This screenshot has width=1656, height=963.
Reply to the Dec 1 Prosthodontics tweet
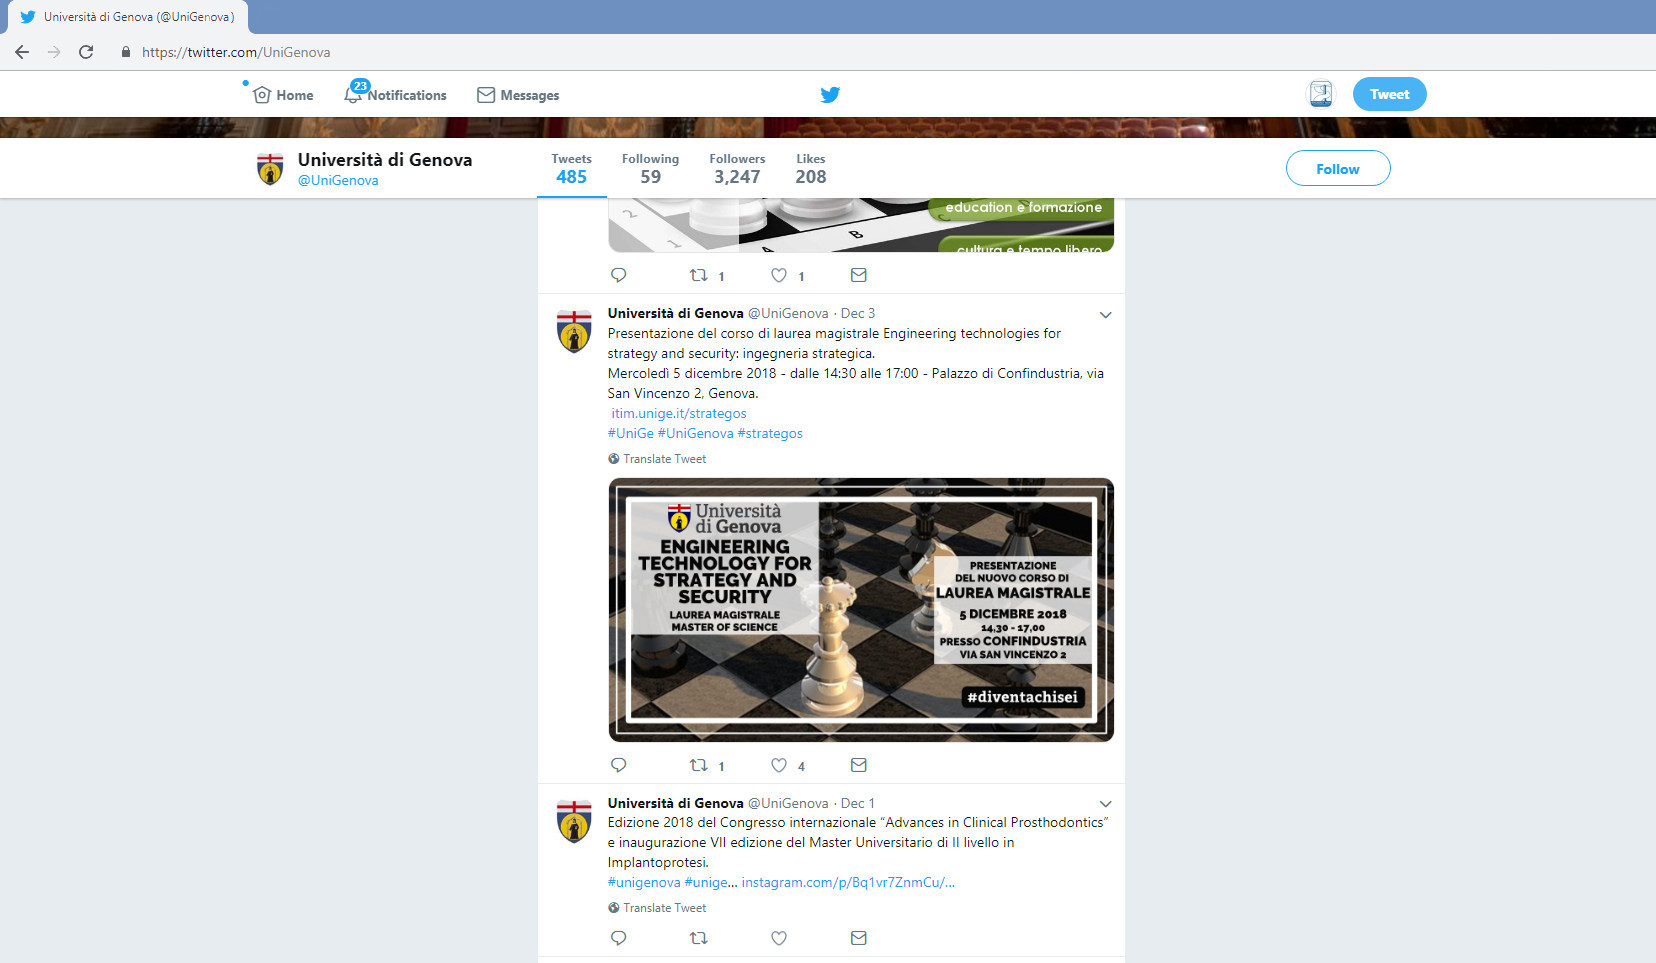pos(618,938)
